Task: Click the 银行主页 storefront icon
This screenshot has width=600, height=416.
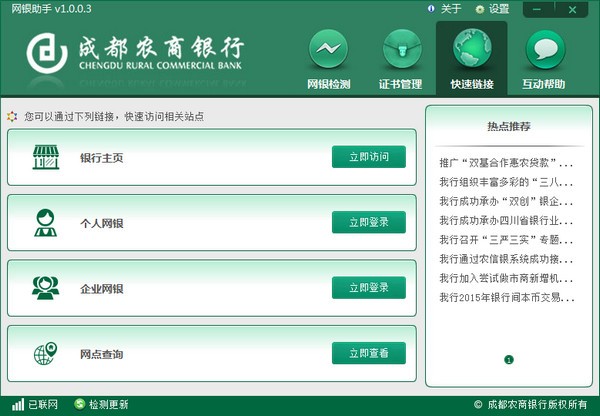Action: pyautogui.click(x=46, y=157)
